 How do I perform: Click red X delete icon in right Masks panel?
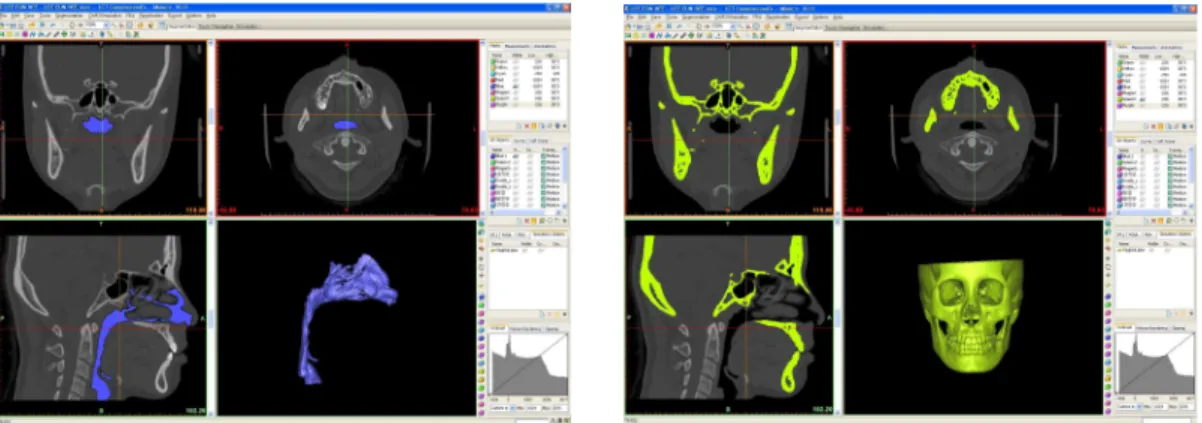[x=1151, y=125]
